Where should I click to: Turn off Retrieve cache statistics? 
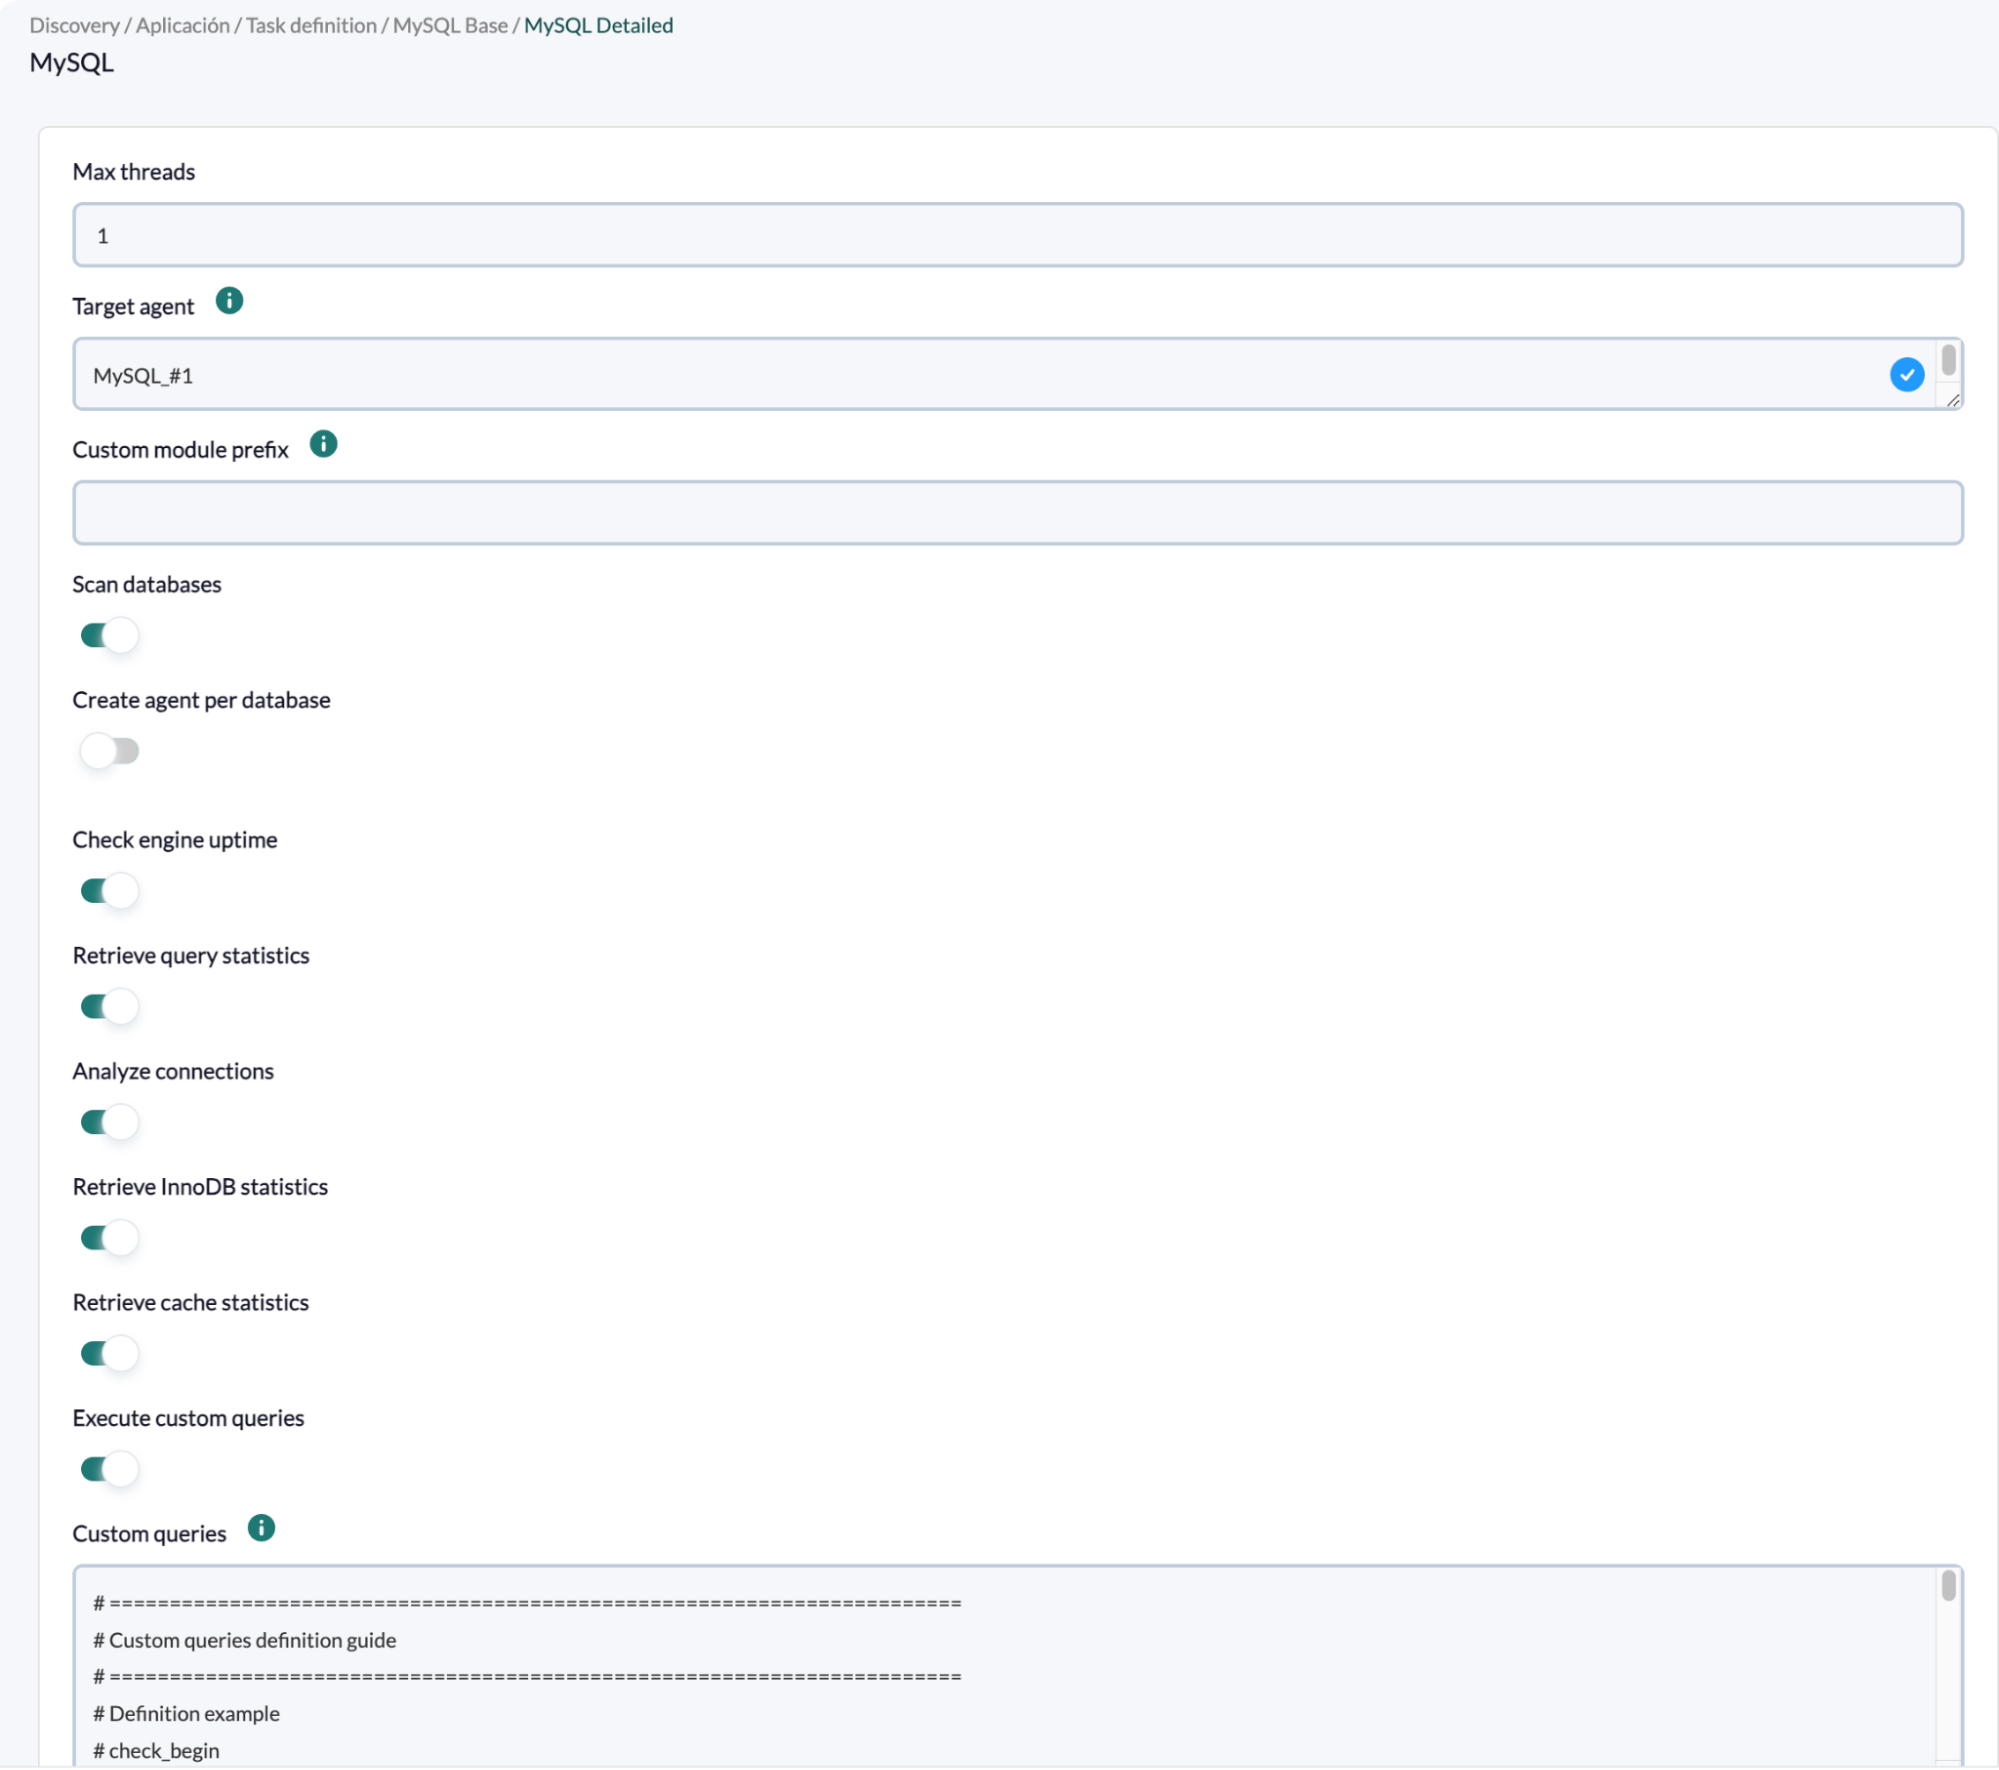pos(108,1354)
